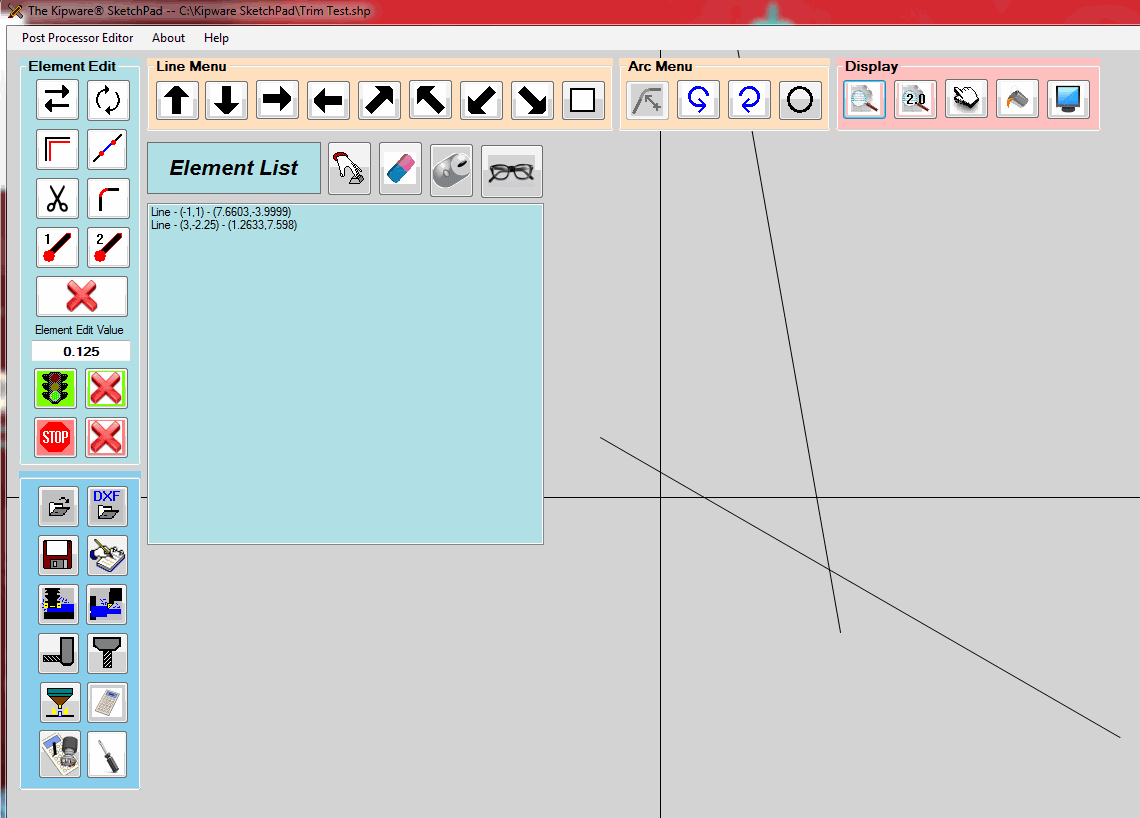Click the number 2 endpoint edit icon
This screenshot has width=1140, height=818.
point(108,247)
